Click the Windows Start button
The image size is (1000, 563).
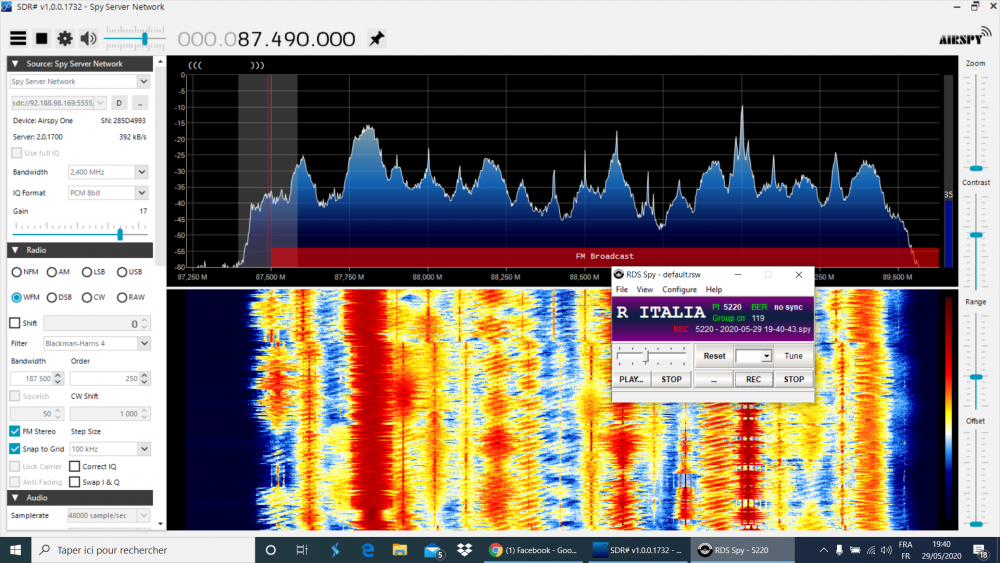pos(15,550)
